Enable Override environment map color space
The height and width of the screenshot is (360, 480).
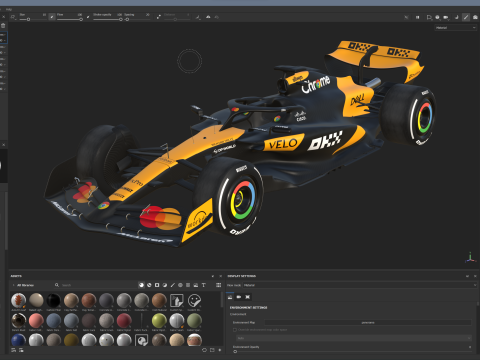coord(235,330)
